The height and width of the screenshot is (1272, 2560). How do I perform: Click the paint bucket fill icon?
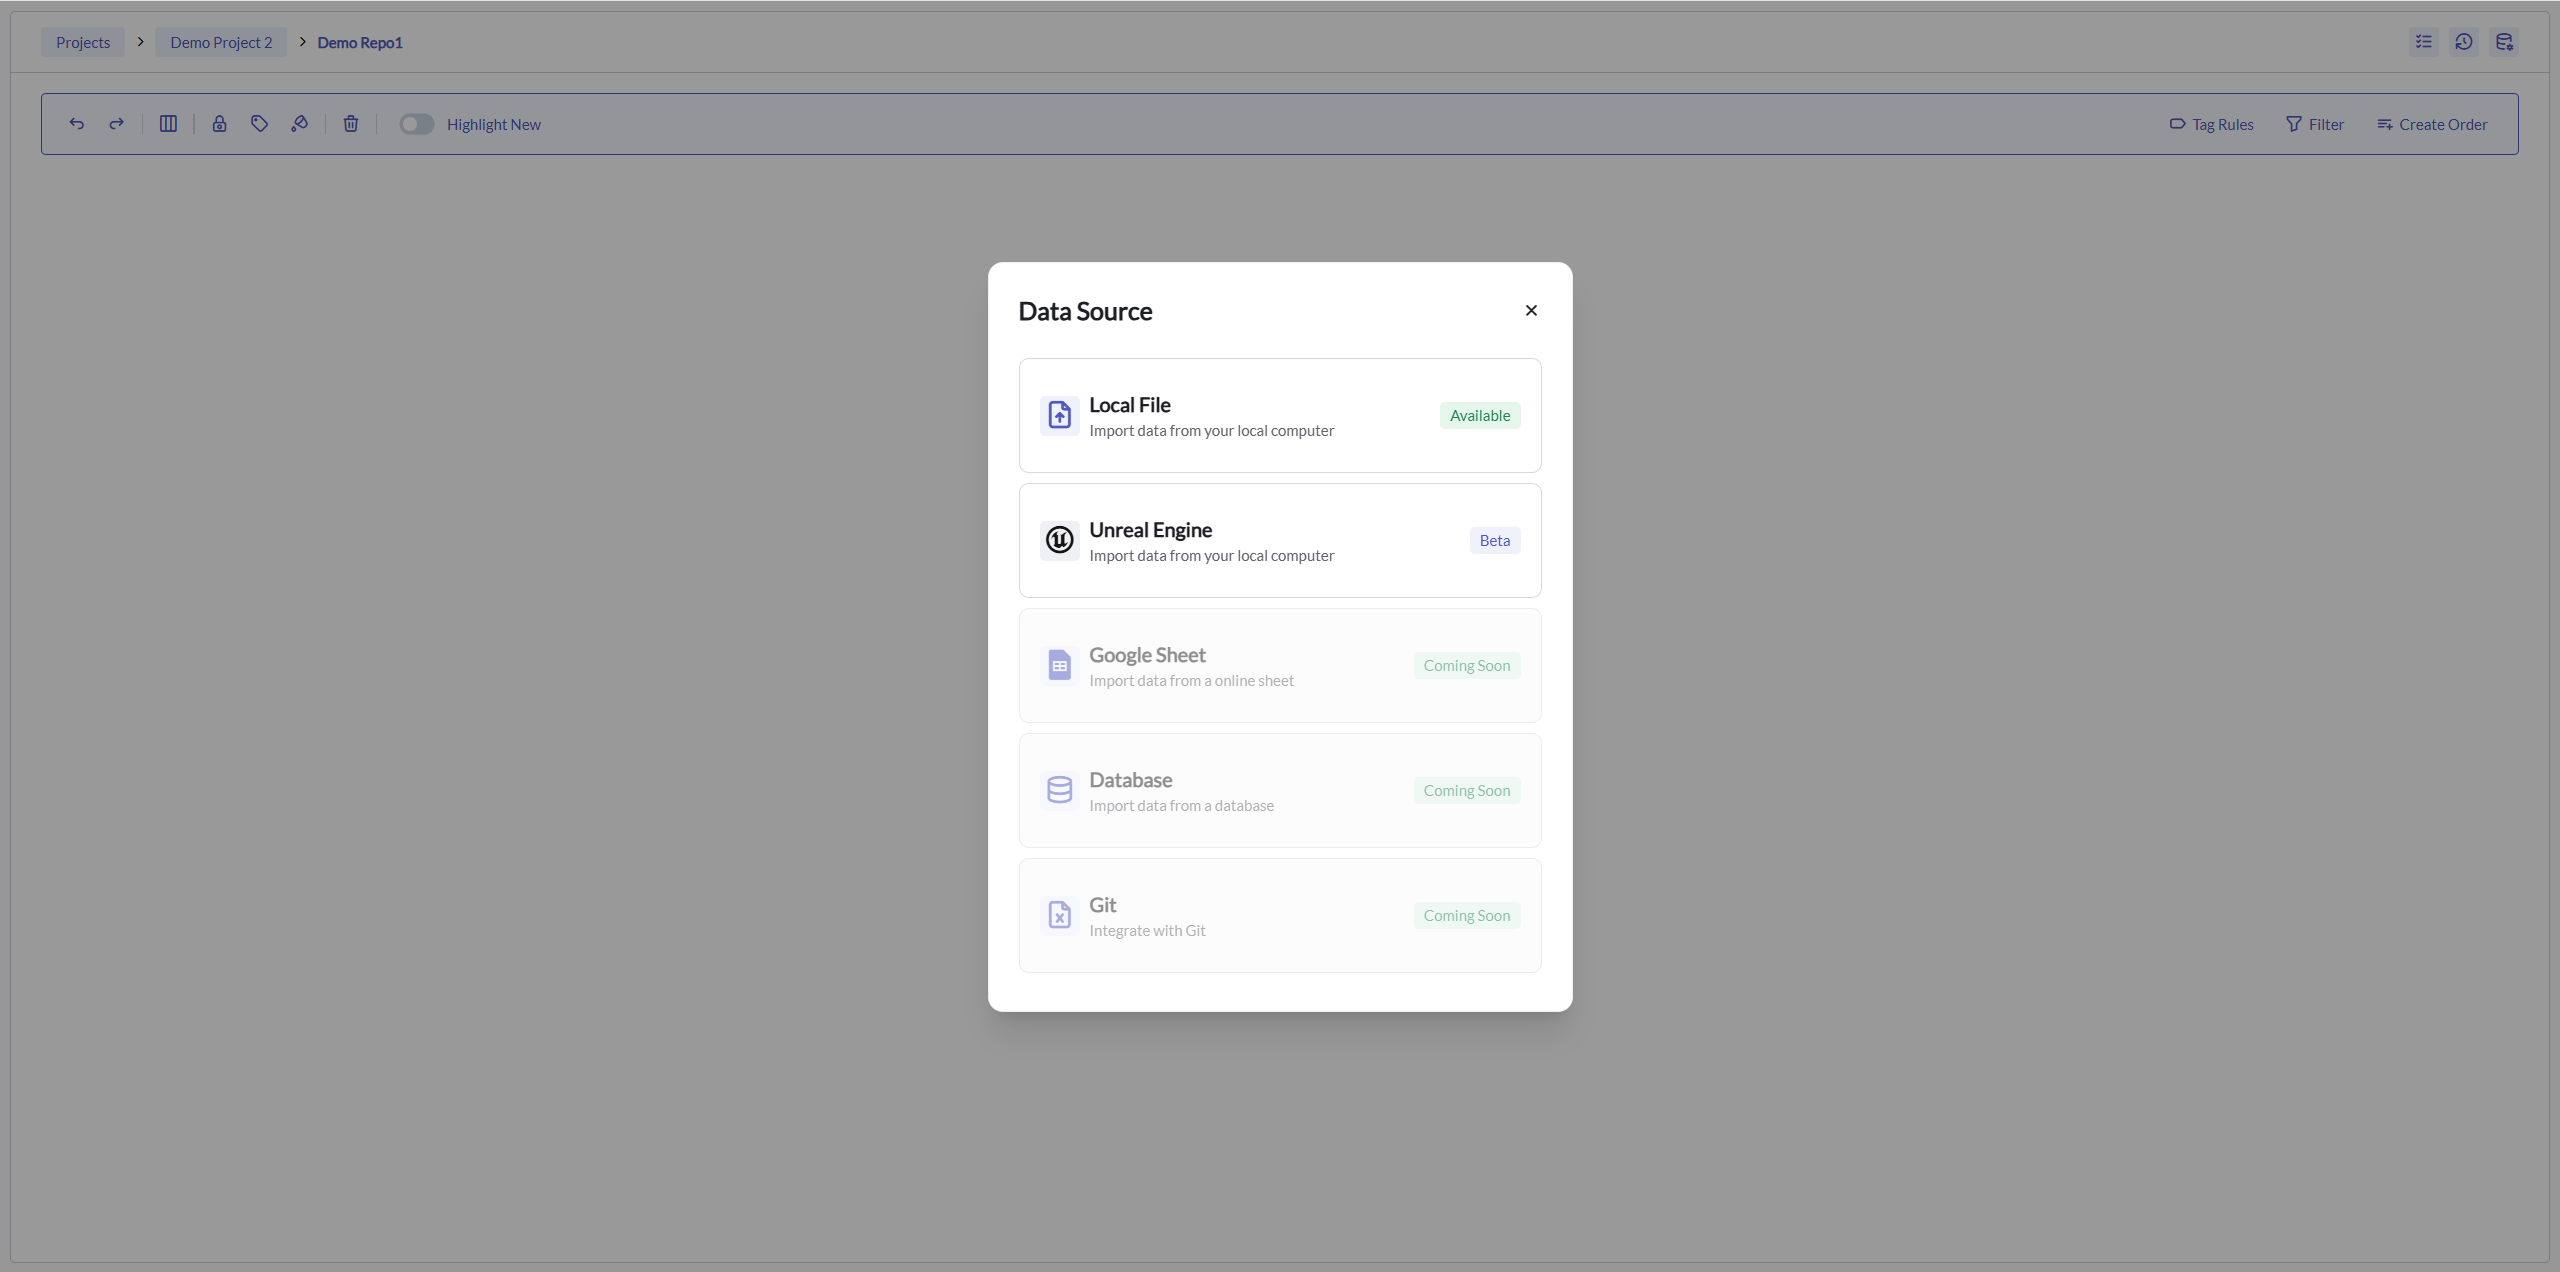tap(299, 123)
